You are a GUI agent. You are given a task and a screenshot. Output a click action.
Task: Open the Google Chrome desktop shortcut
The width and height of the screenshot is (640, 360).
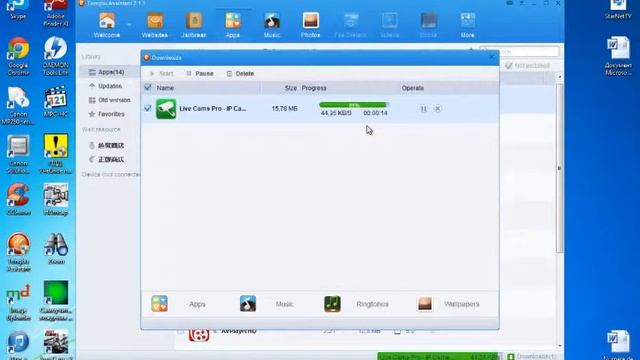coord(18,56)
